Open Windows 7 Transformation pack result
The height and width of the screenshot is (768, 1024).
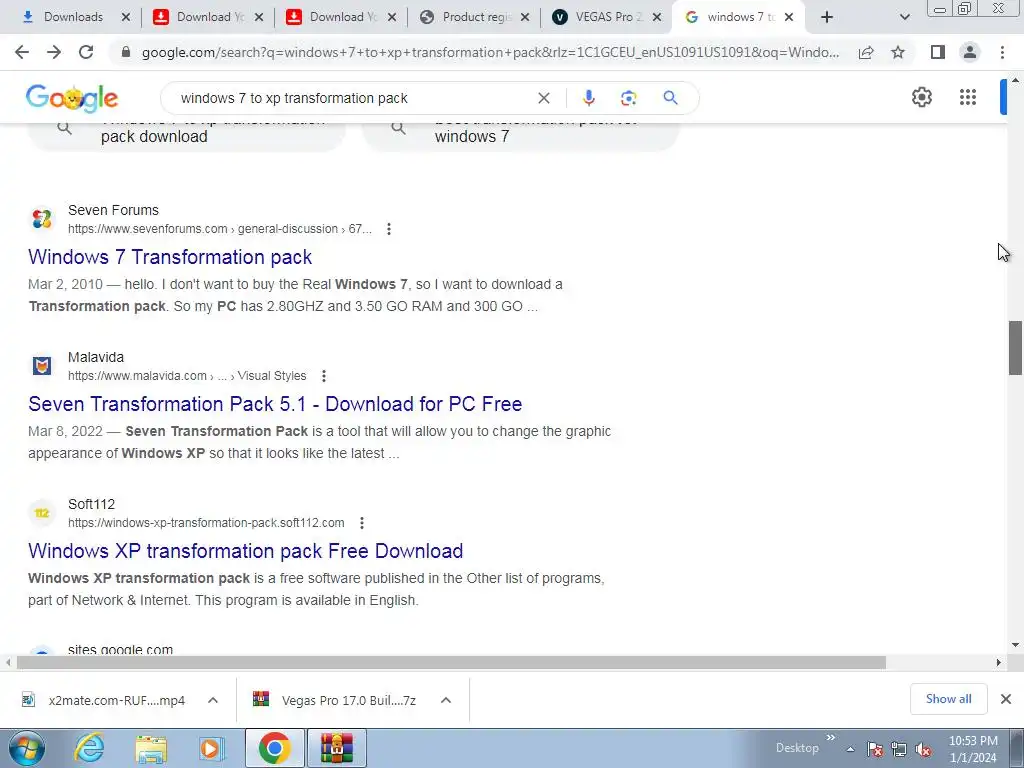(170, 257)
